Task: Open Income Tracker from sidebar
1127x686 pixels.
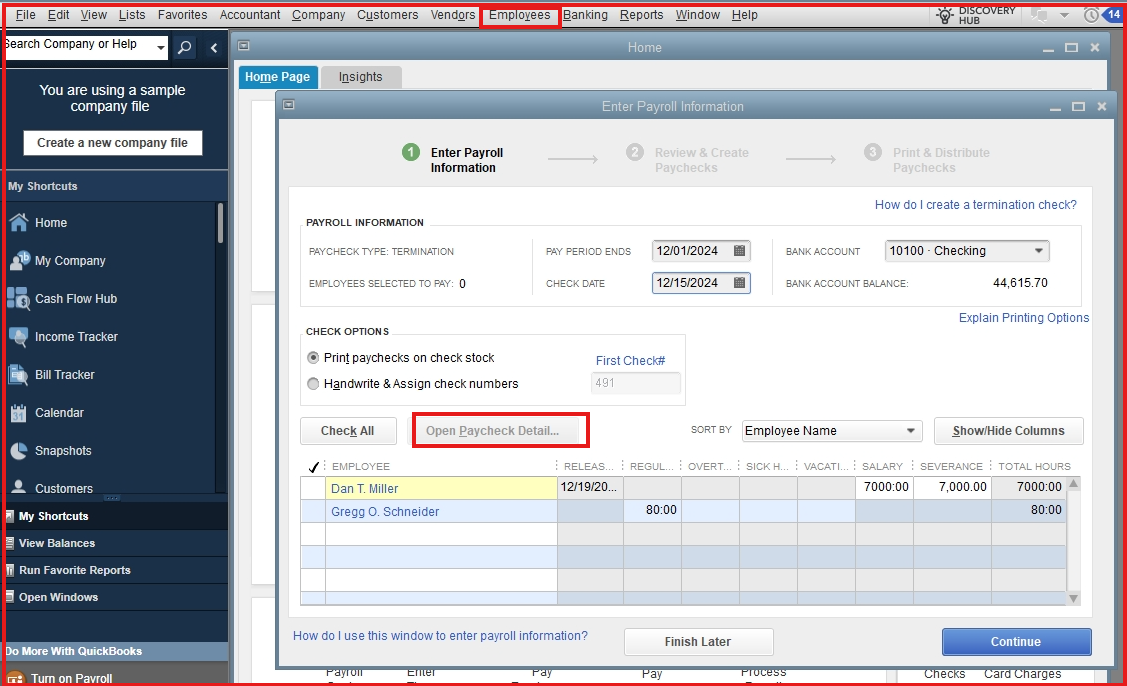Action: click(19, 337)
